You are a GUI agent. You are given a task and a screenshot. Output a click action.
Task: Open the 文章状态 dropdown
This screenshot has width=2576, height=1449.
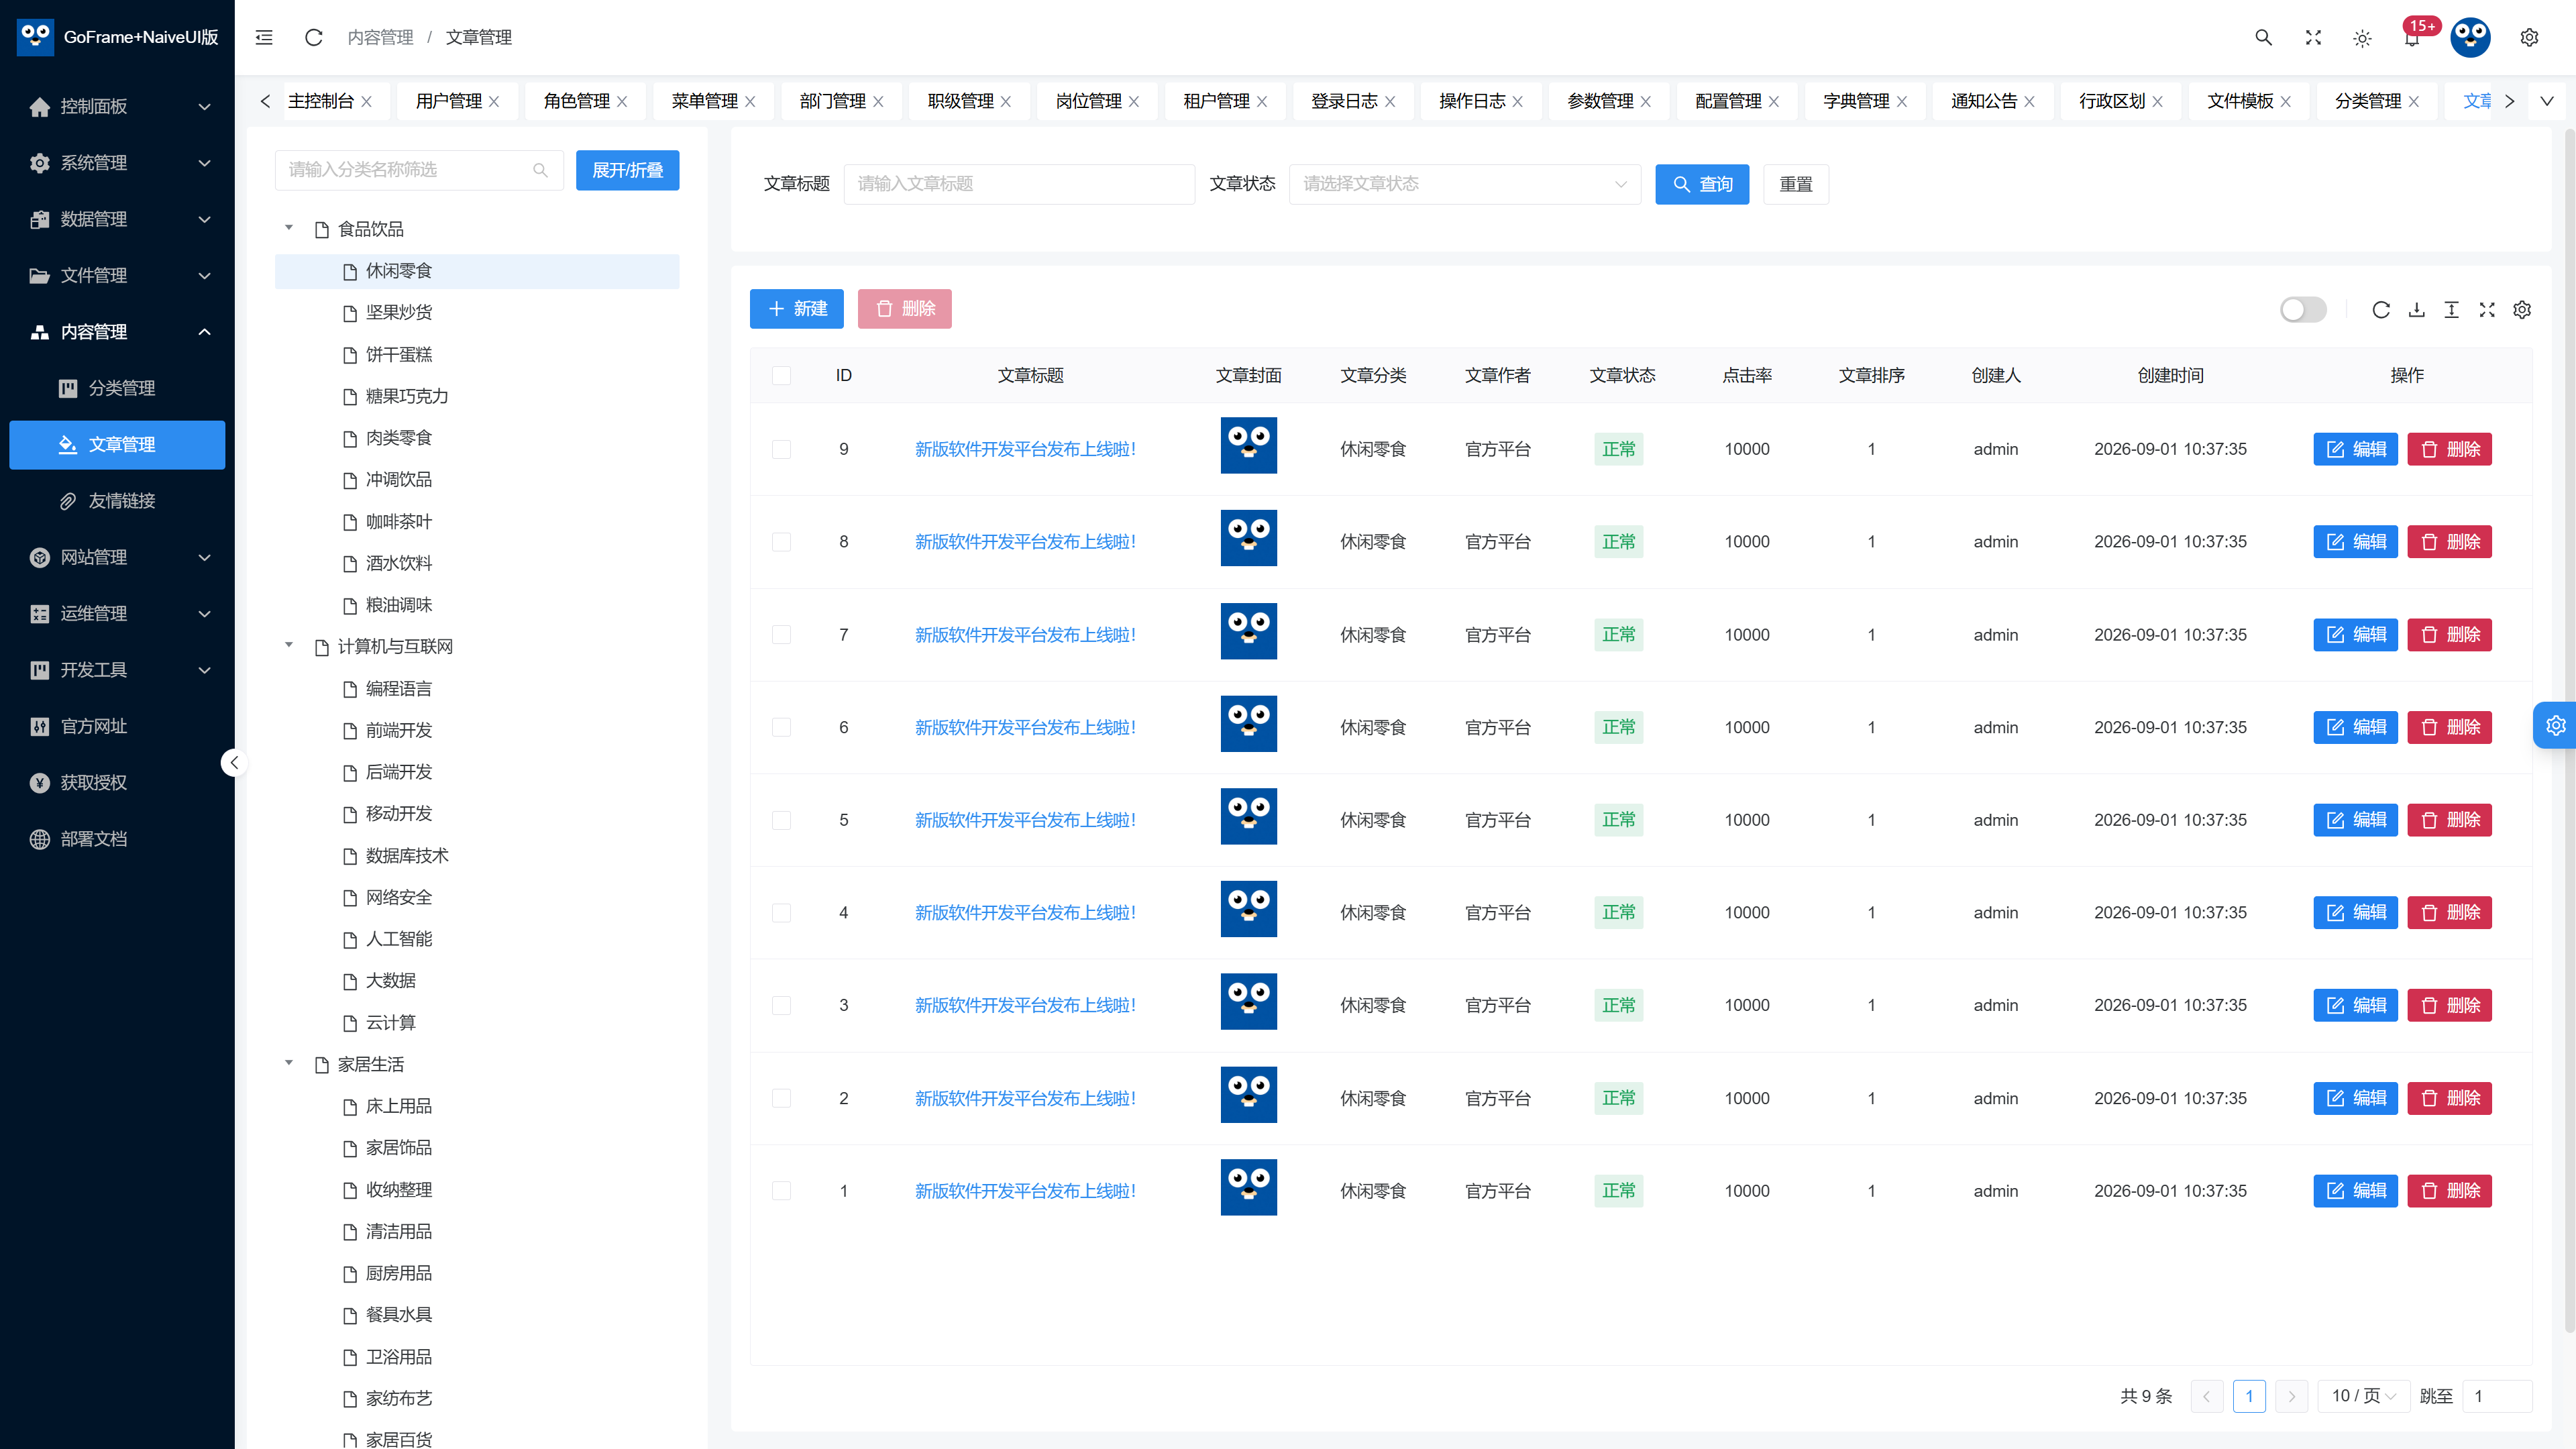(1464, 184)
